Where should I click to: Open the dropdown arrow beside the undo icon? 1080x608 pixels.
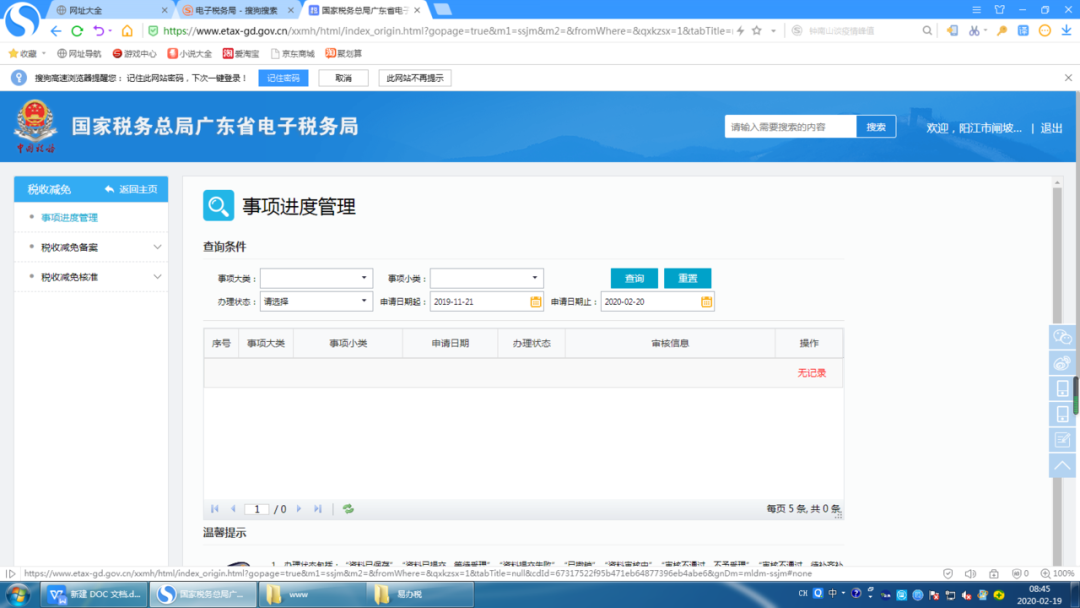point(110,31)
